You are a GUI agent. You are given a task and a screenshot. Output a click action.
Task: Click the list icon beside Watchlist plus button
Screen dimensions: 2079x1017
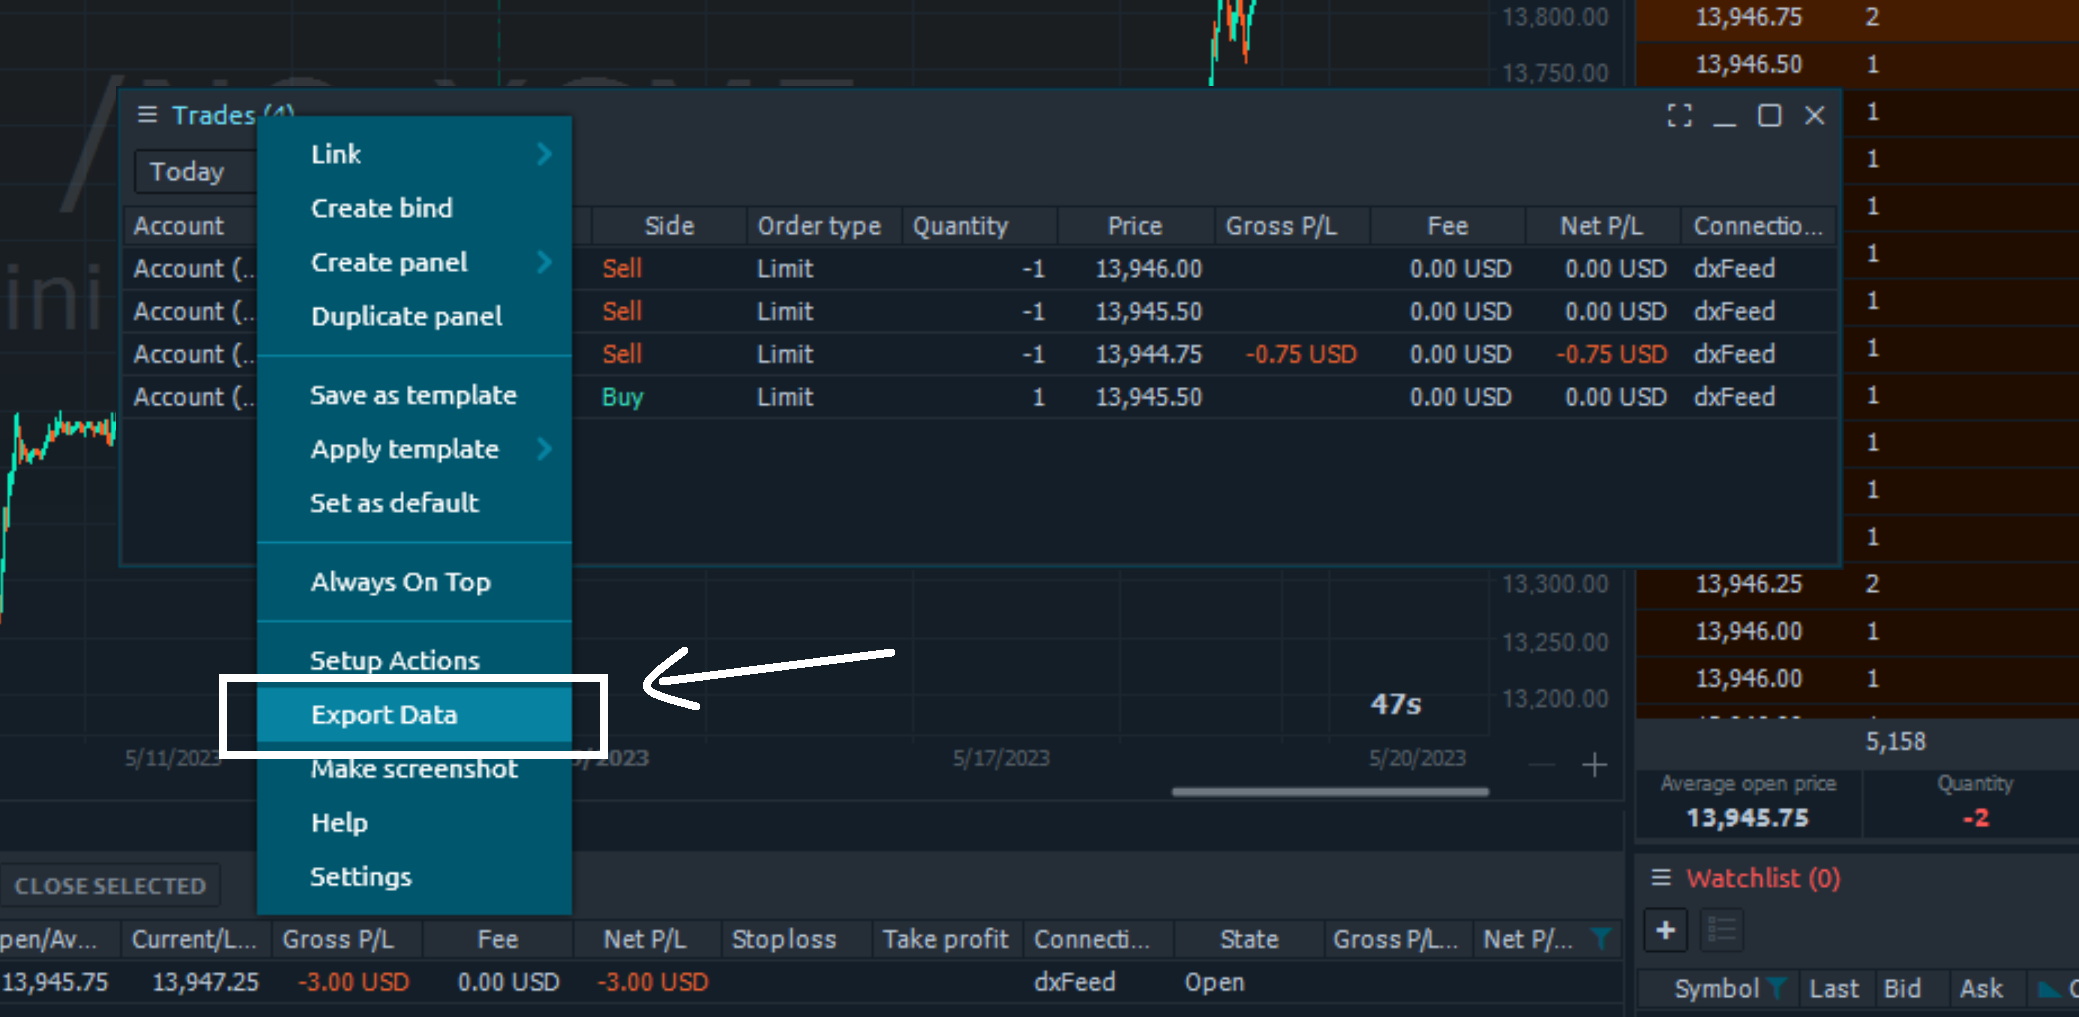tap(1721, 931)
